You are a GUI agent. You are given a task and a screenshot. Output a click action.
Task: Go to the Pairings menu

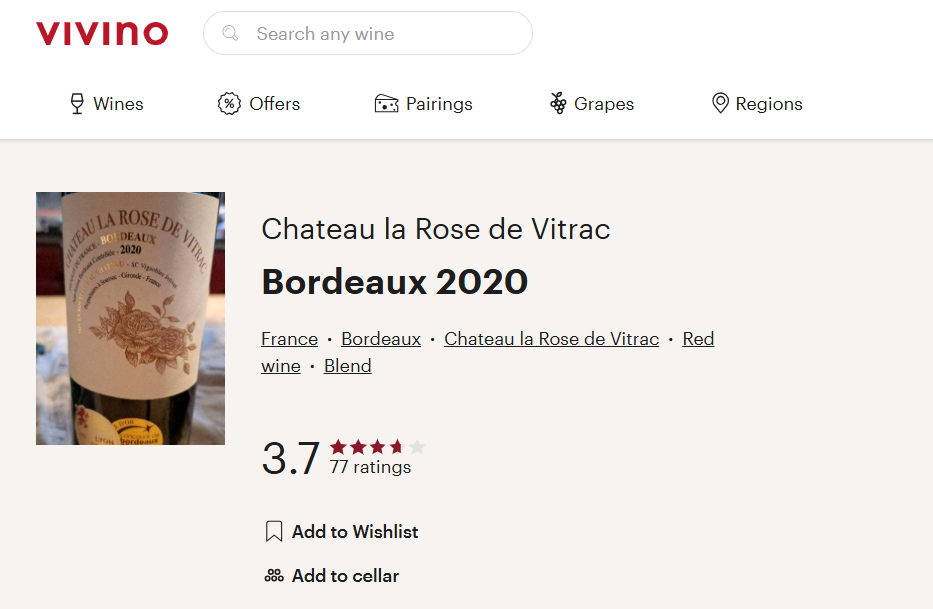(439, 104)
